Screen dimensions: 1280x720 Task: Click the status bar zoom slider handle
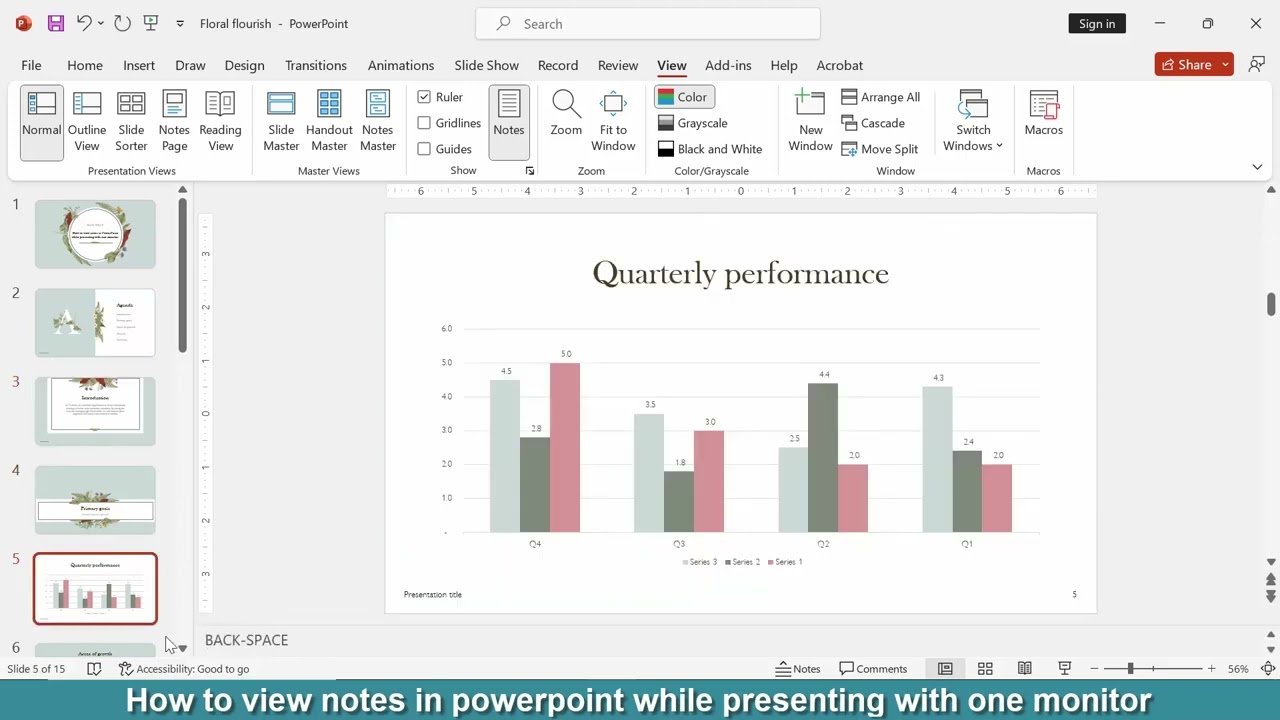point(1131,668)
